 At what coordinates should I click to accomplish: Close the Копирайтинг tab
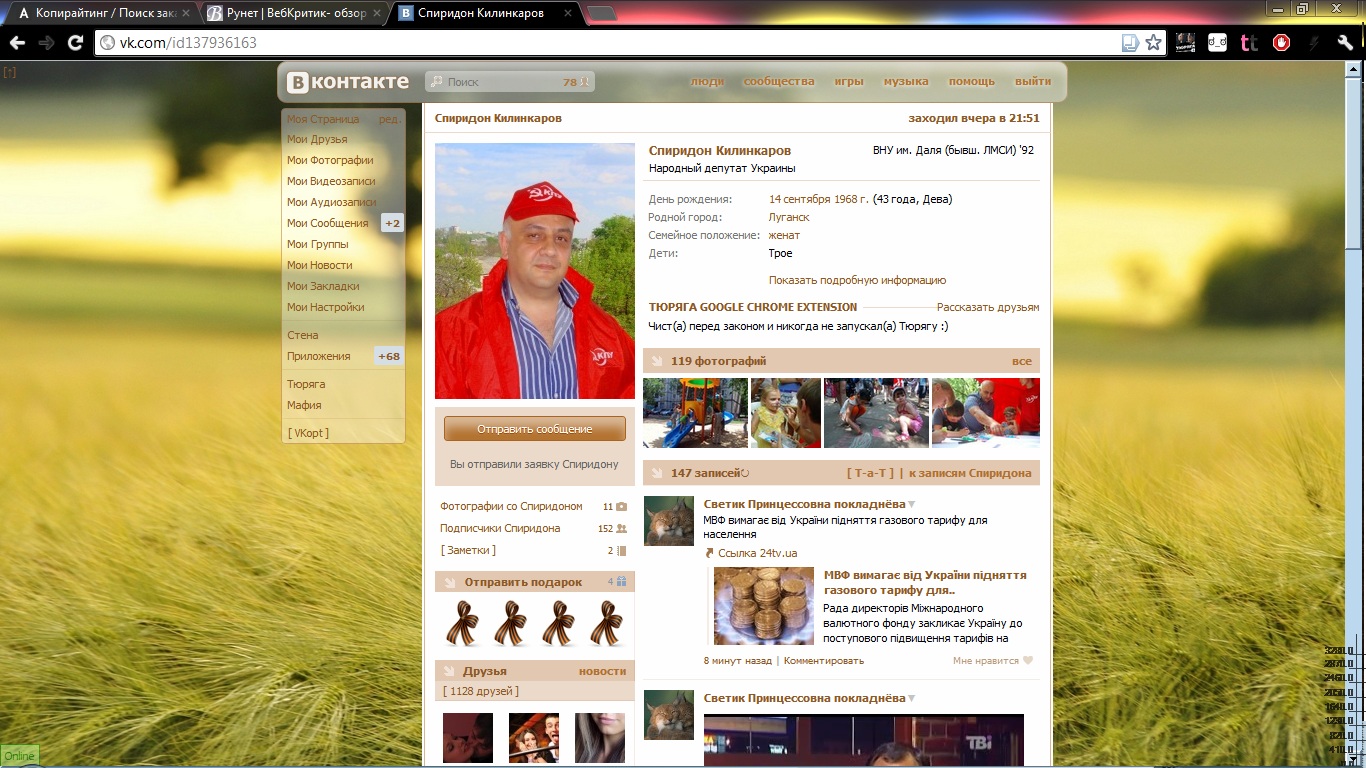pyautogui.click(x=186, y=14)
